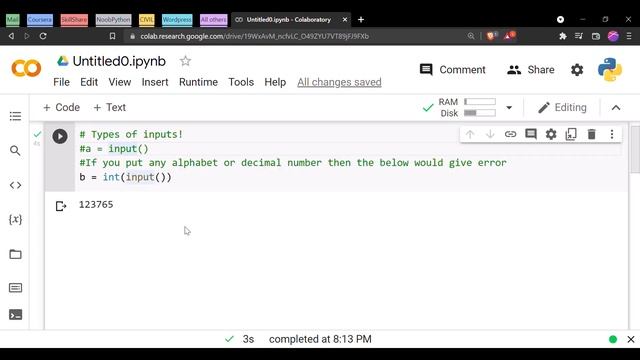Delete the current cell
Screen dimensions: 640x360
[591, 134]
